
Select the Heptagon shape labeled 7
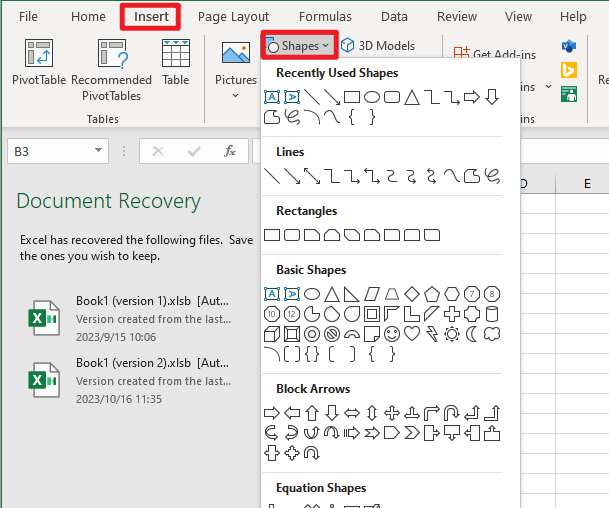tap(472, 294)
